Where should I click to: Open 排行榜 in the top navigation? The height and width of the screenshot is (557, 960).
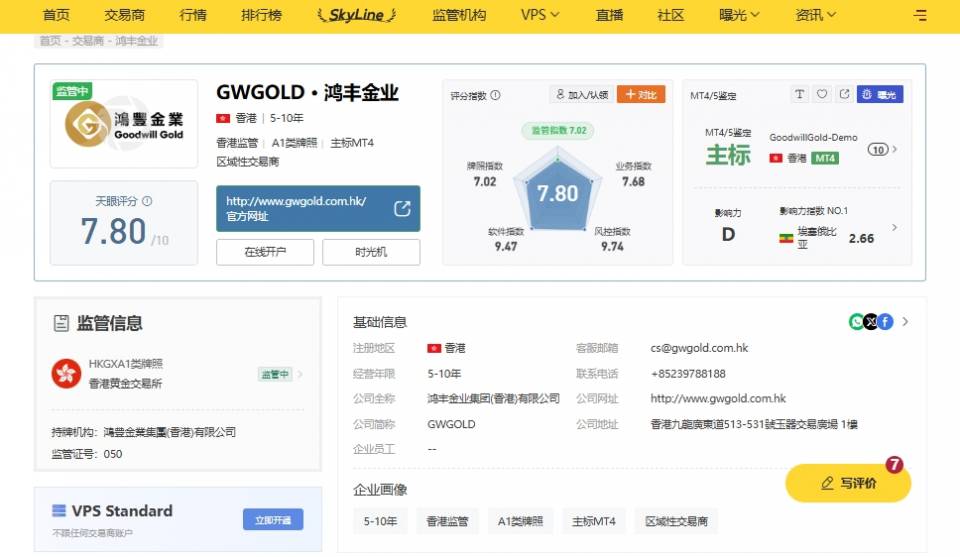click(261, 15)
